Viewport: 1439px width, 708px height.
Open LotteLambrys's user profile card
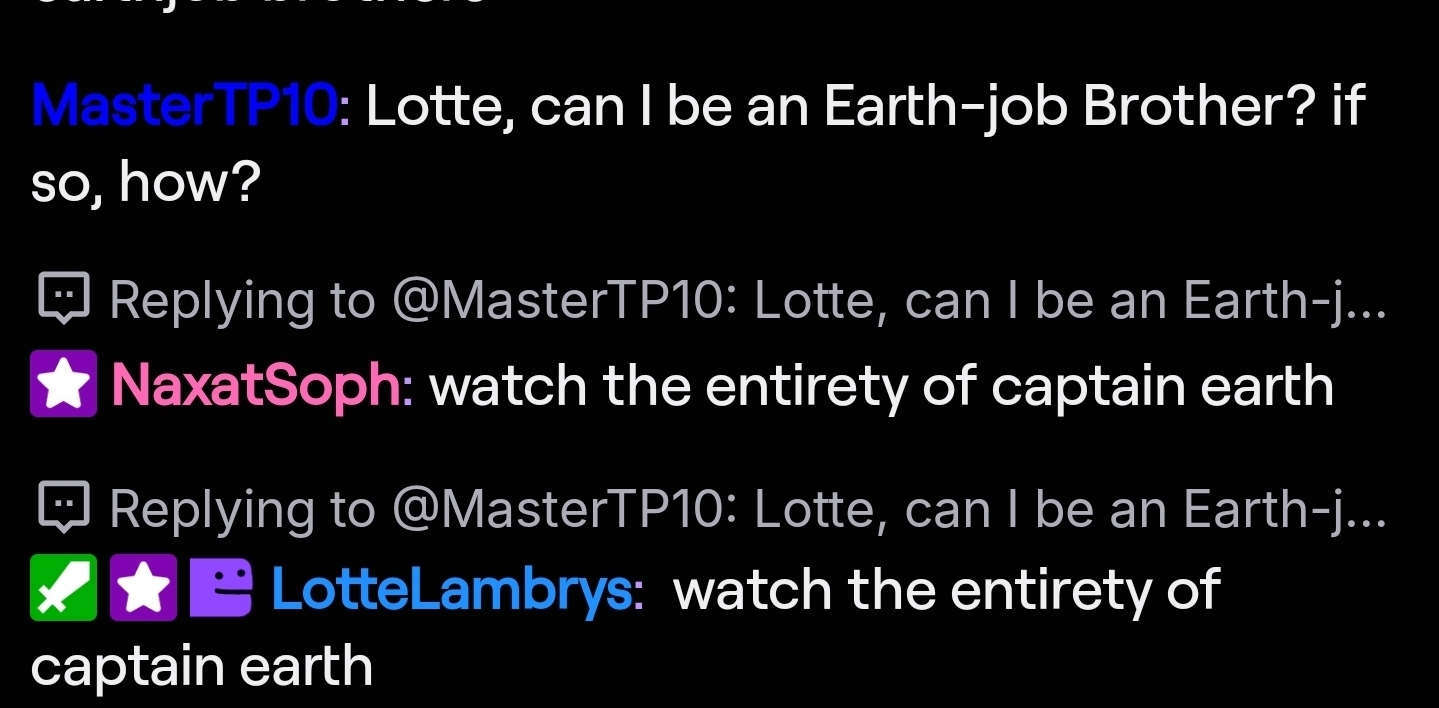click(x=452, y=589)
